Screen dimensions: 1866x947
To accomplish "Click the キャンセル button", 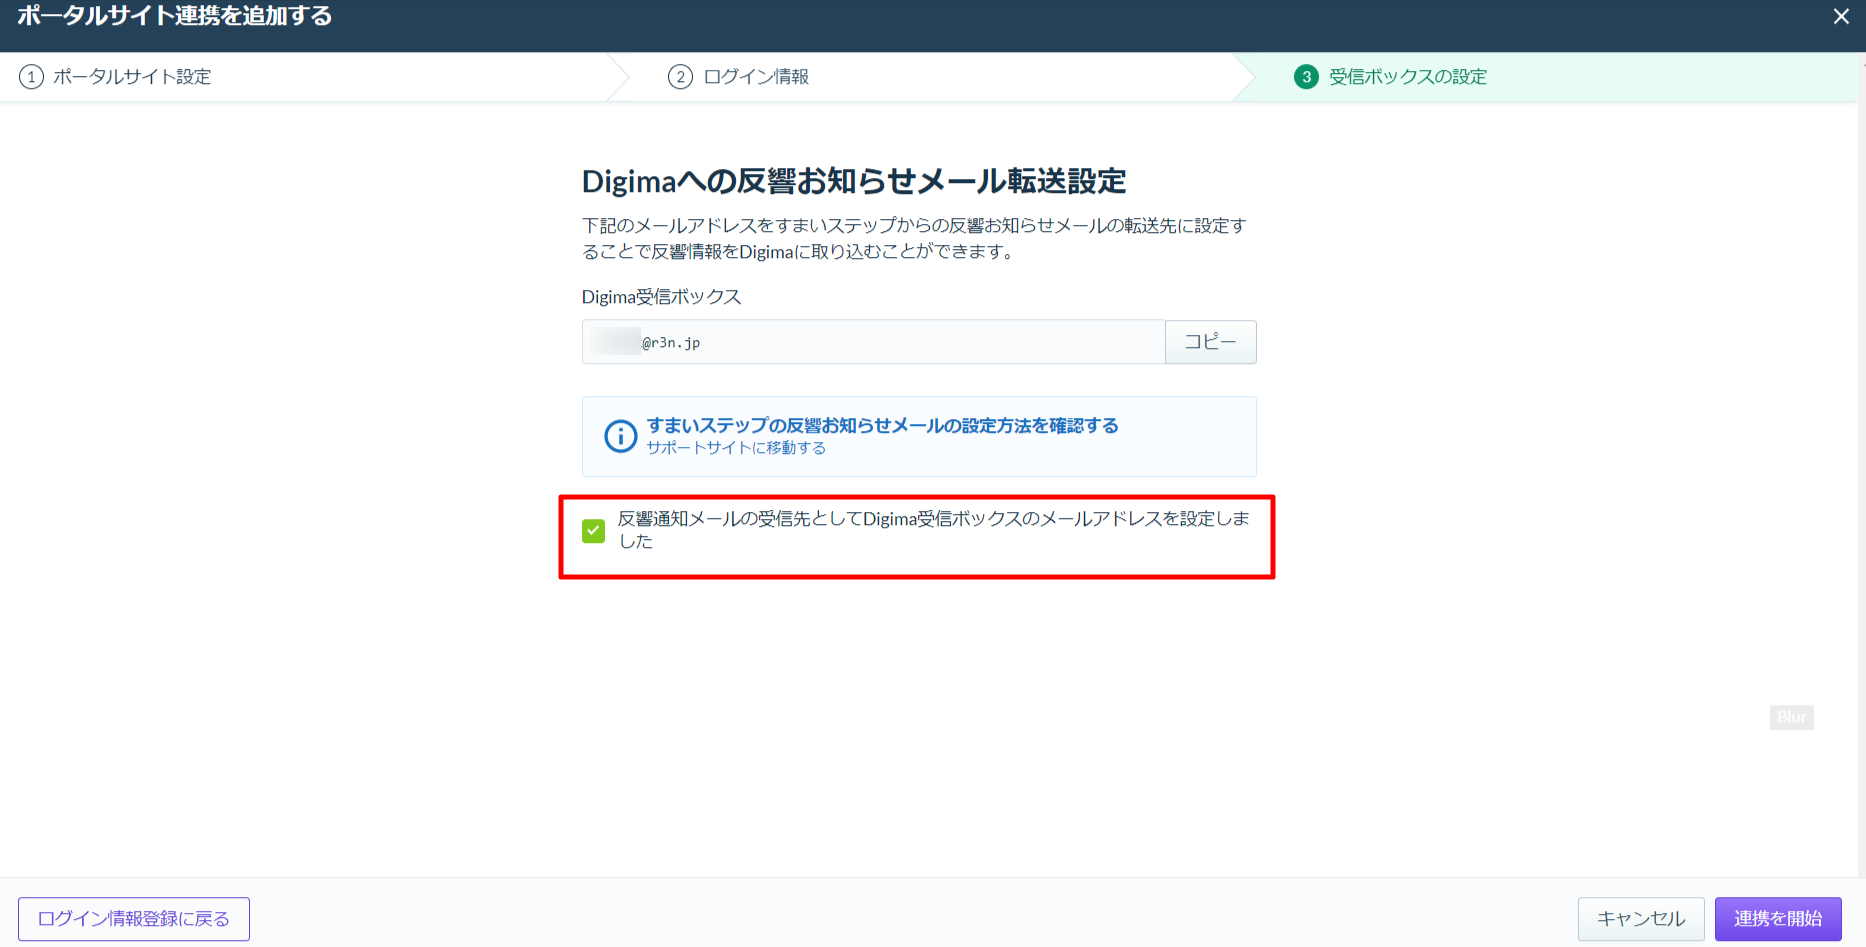I will point(1641,919).
